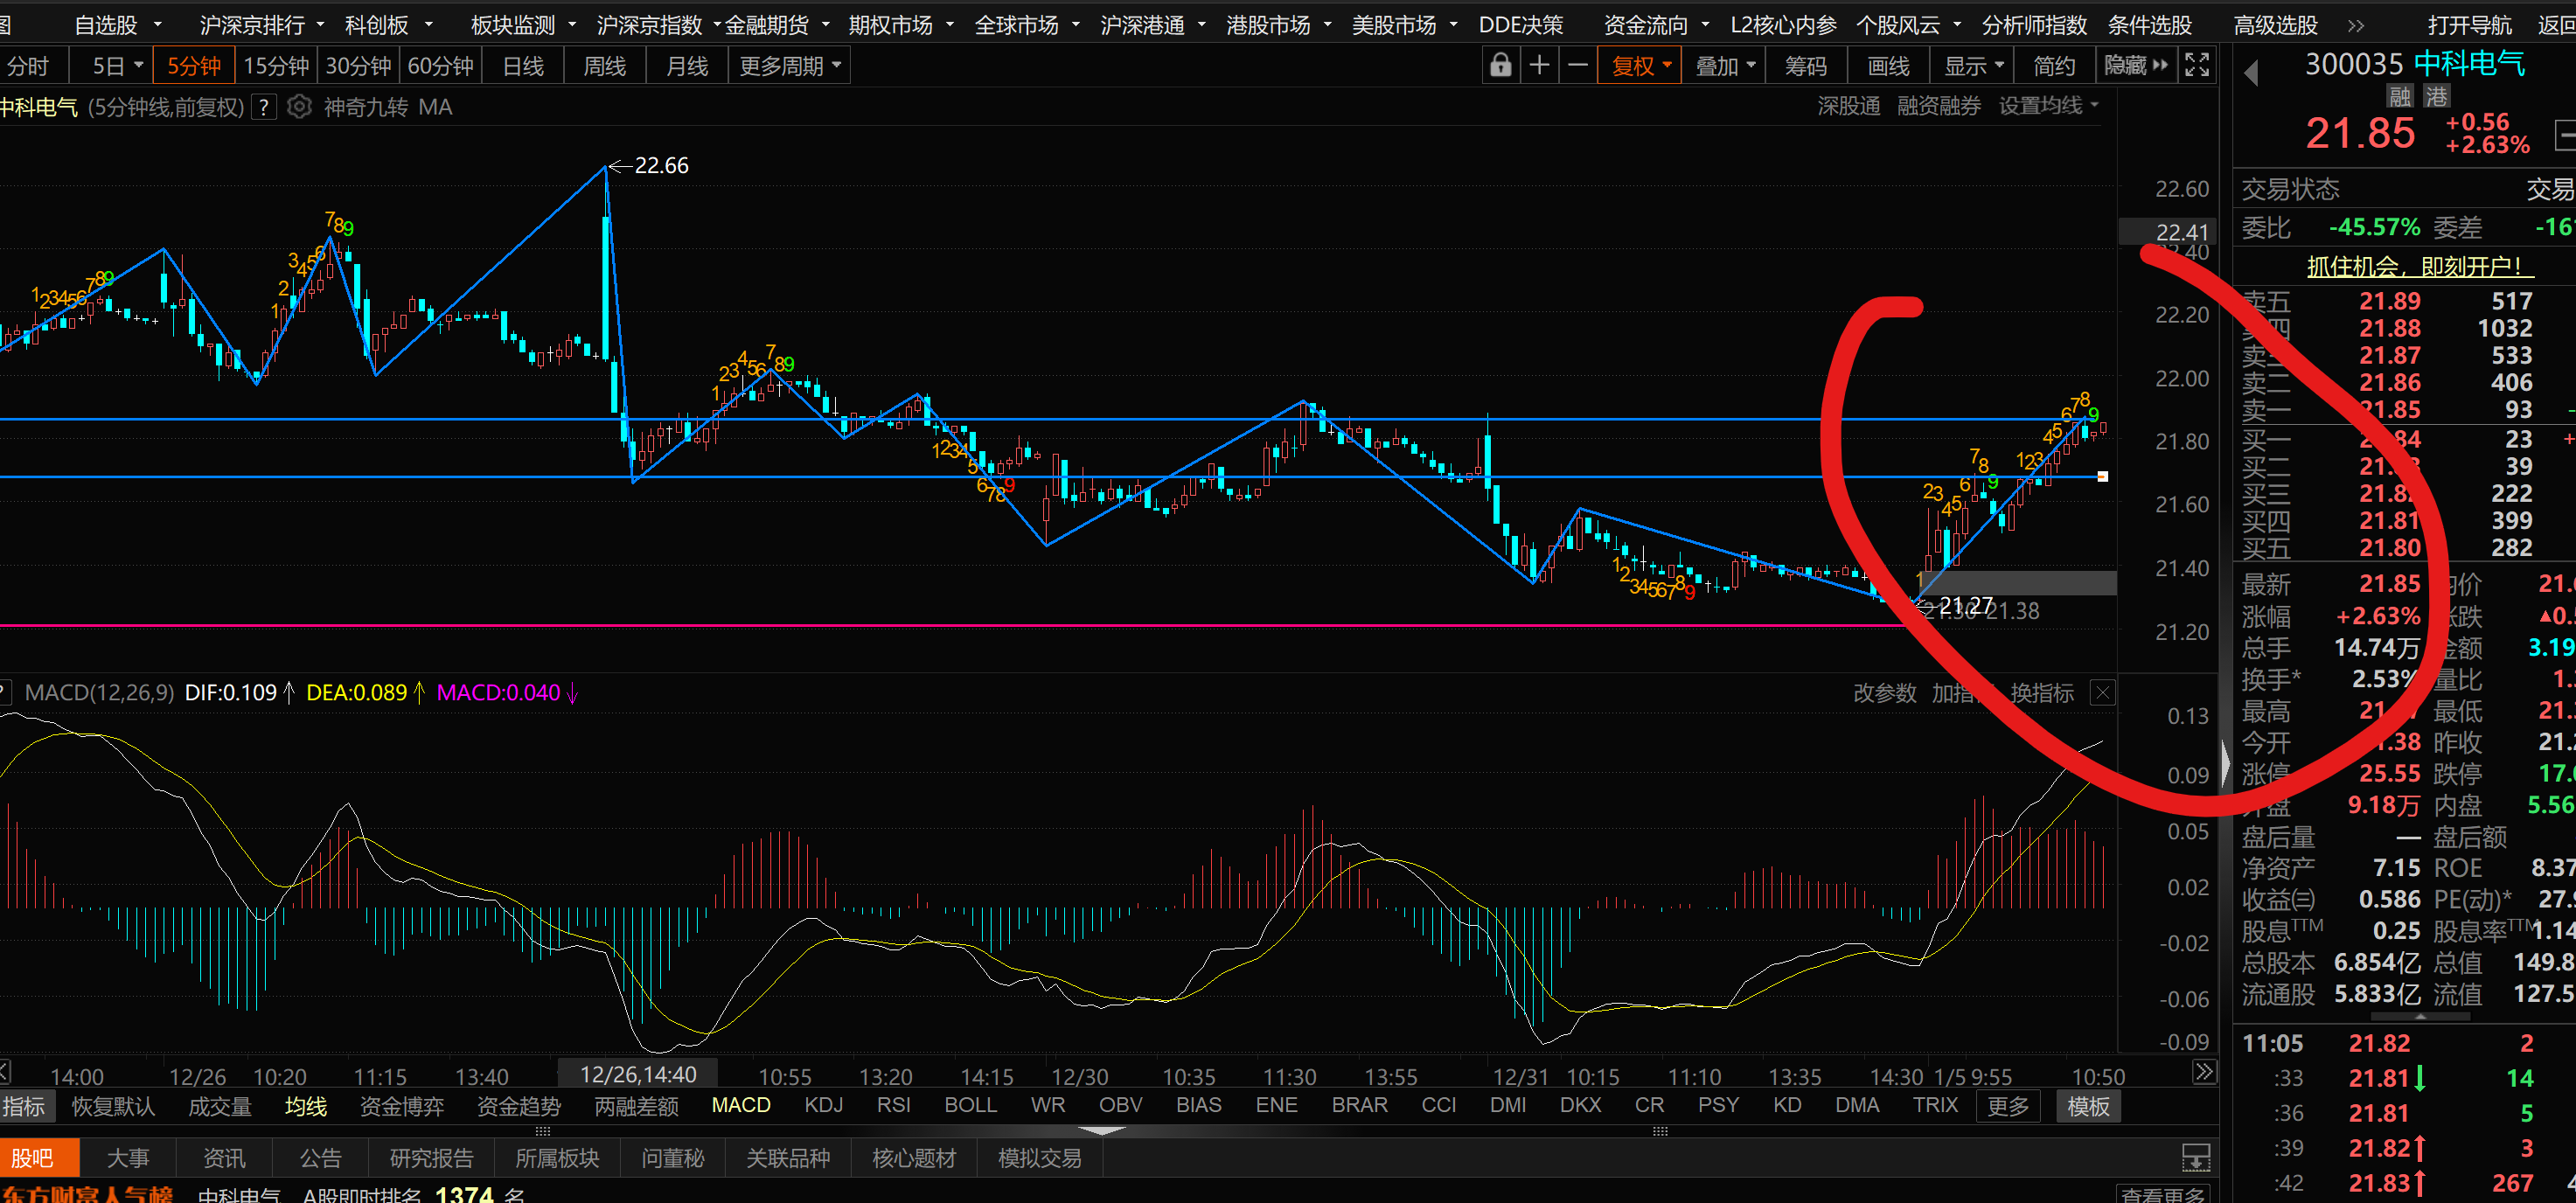Zoom in the chart with plus icon
The width and height of the screenshot is (2576, 1203).
(x=1539, y=66)
